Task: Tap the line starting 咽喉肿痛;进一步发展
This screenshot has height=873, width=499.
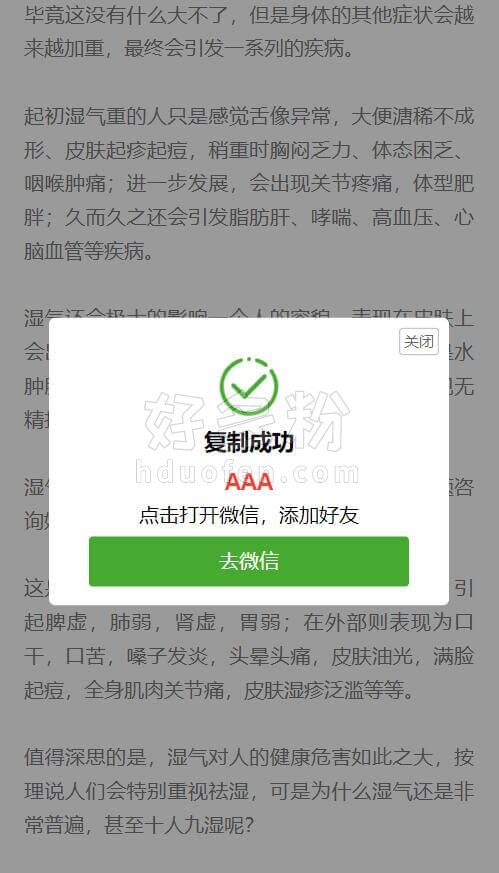Action: pos(249,184)
